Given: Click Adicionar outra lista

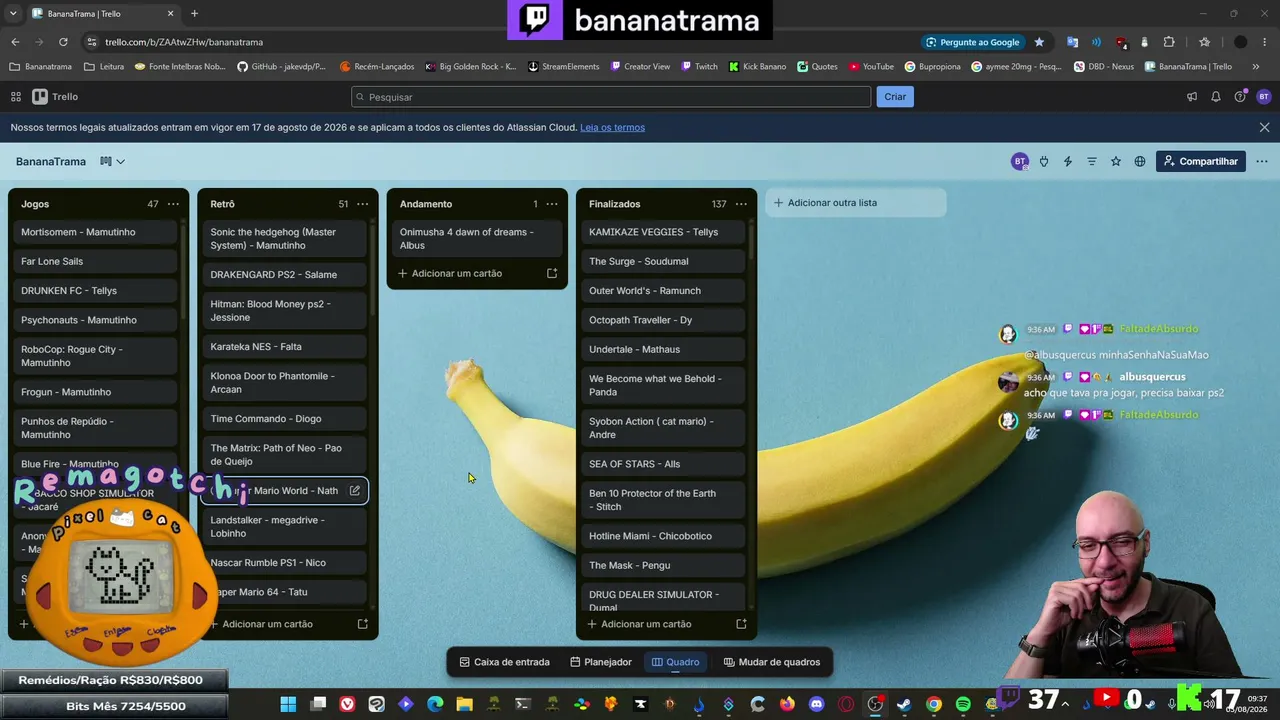Looking at the screenshot, I should pos(856,203).
